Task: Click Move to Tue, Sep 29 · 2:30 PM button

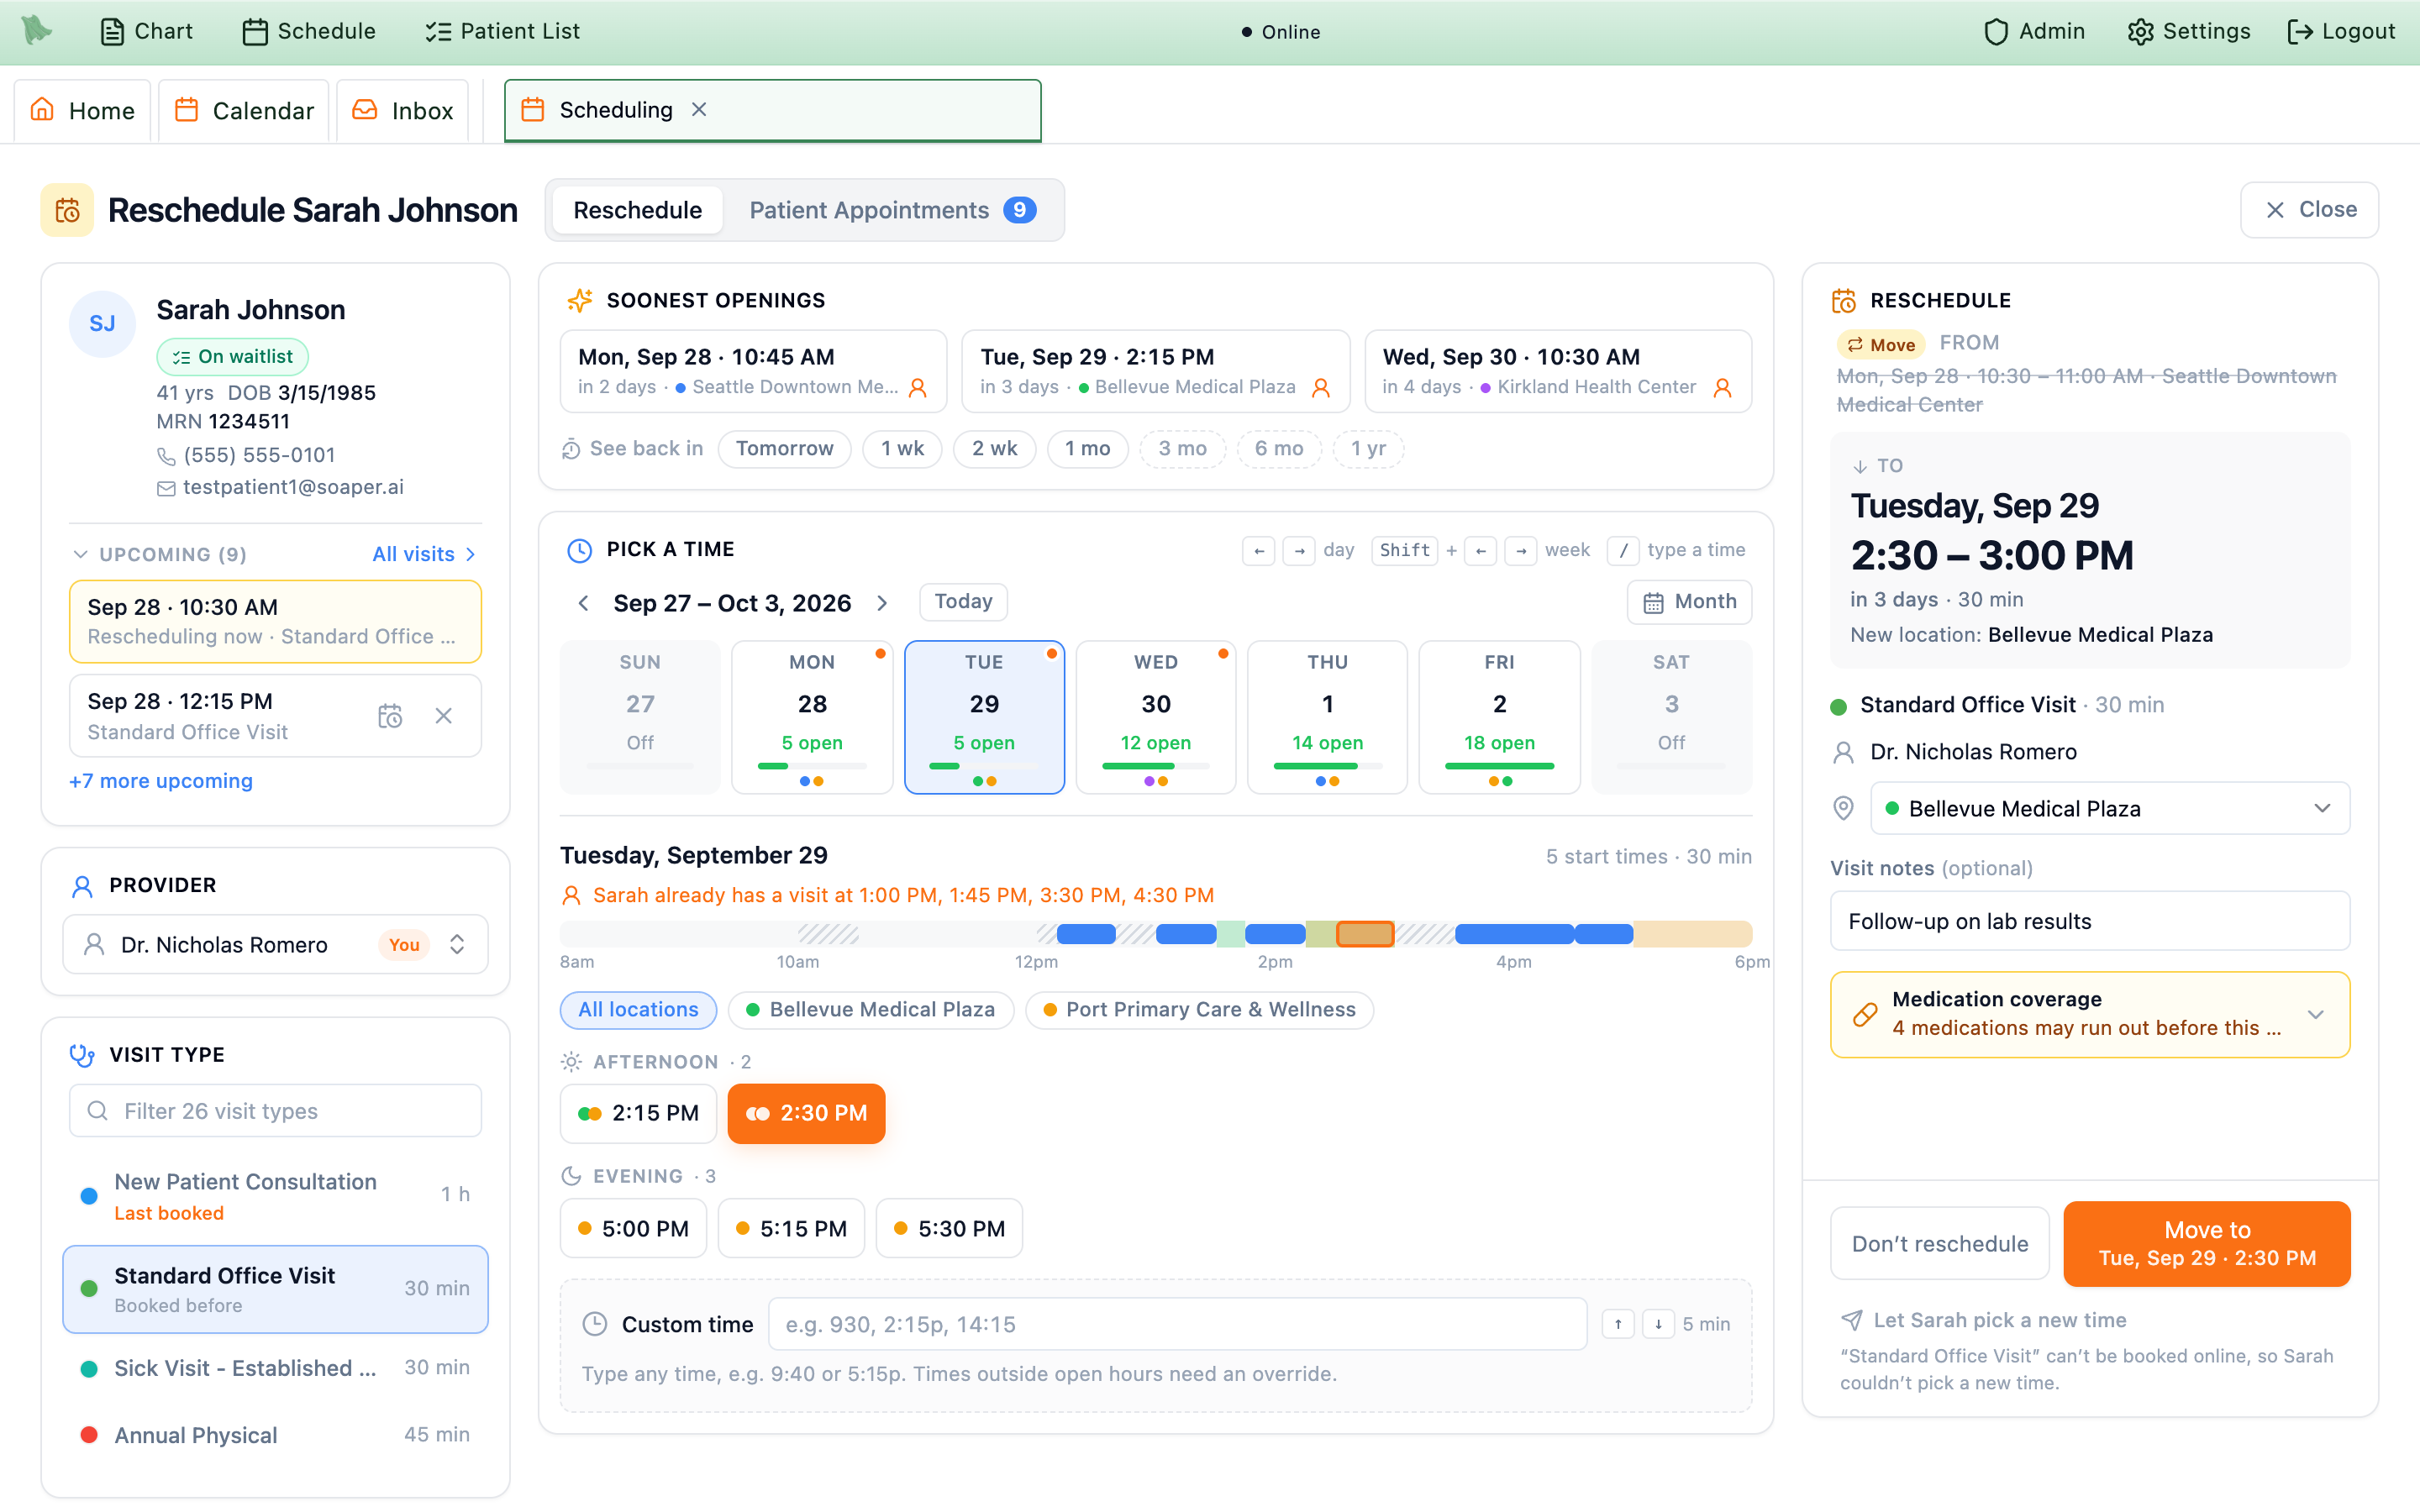Action: click(2207, 1244)
